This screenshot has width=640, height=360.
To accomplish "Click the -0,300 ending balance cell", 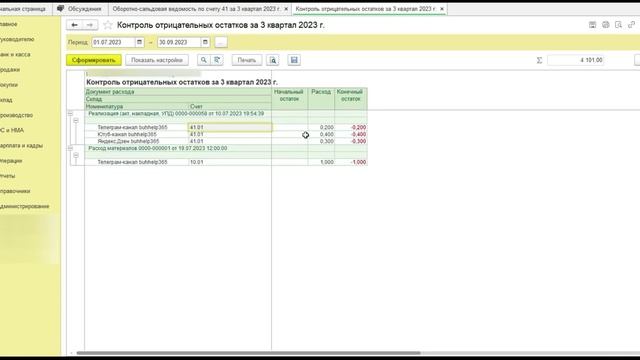I will [x=351, y=141].
